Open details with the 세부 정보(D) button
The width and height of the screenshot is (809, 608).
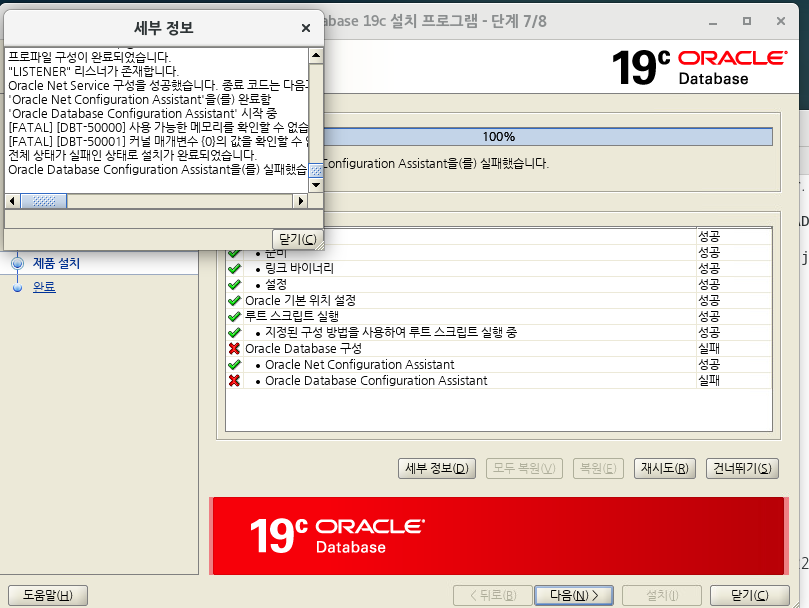(x=437, y=468)
